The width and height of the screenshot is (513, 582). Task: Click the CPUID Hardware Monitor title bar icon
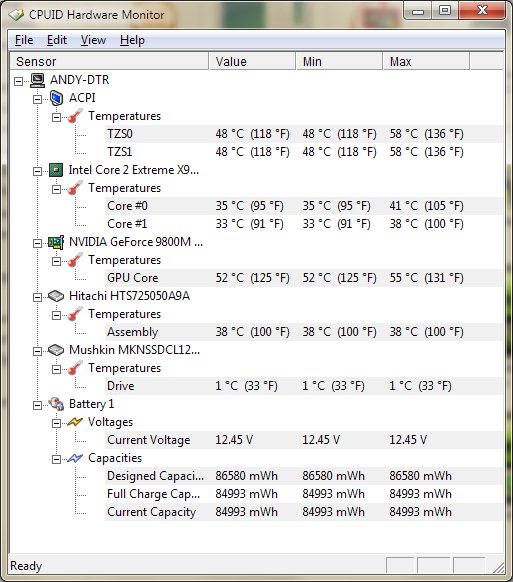(17, 15)
